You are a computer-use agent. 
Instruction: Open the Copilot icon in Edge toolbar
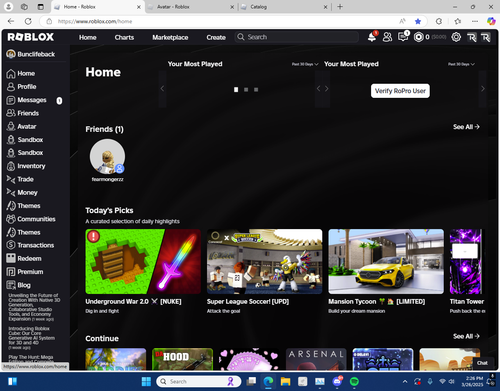(x=491, y=21)
